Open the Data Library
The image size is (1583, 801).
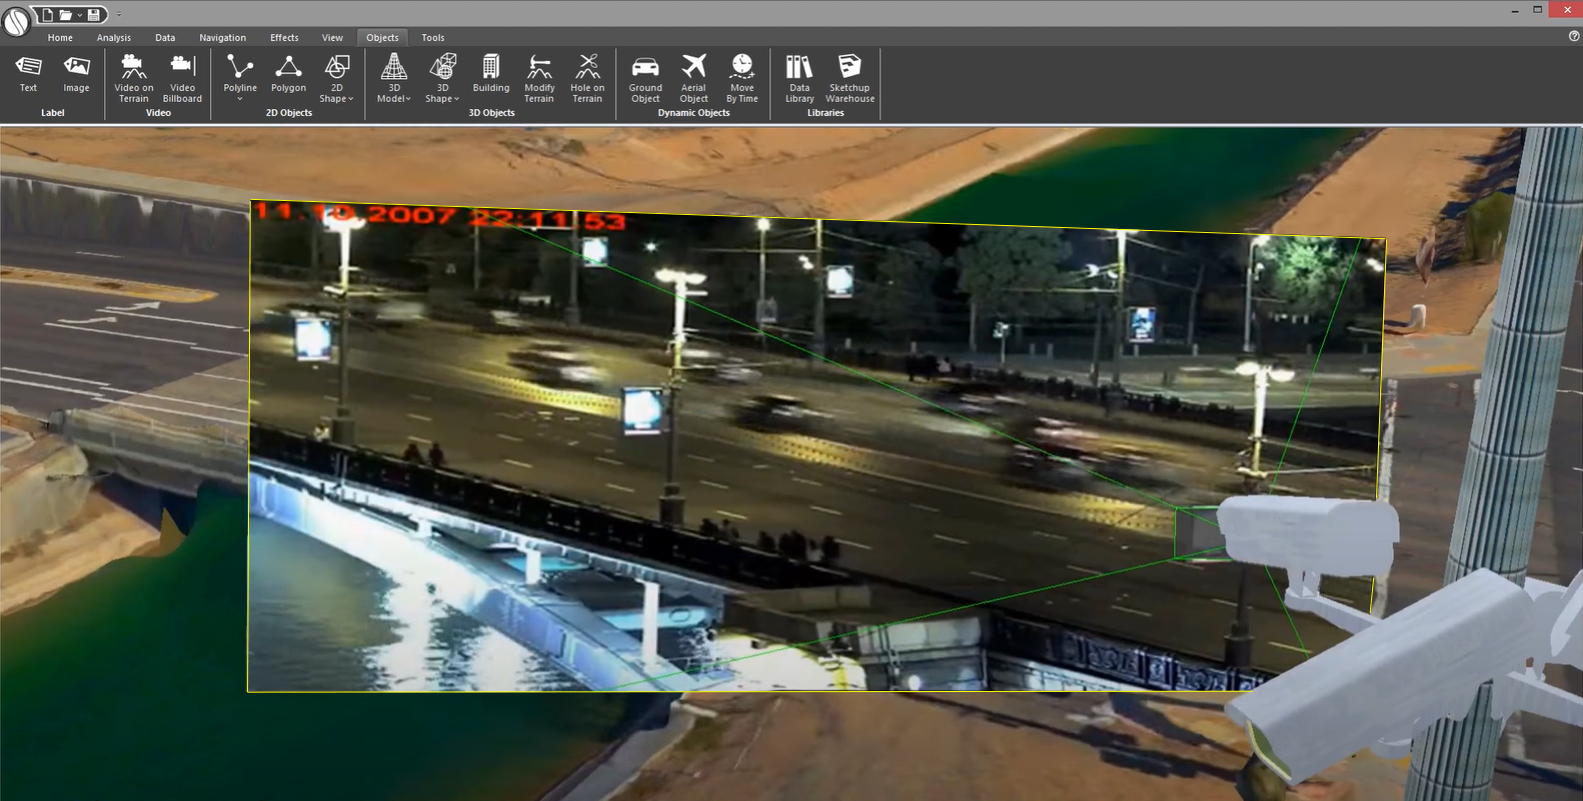tap(799, 78)
